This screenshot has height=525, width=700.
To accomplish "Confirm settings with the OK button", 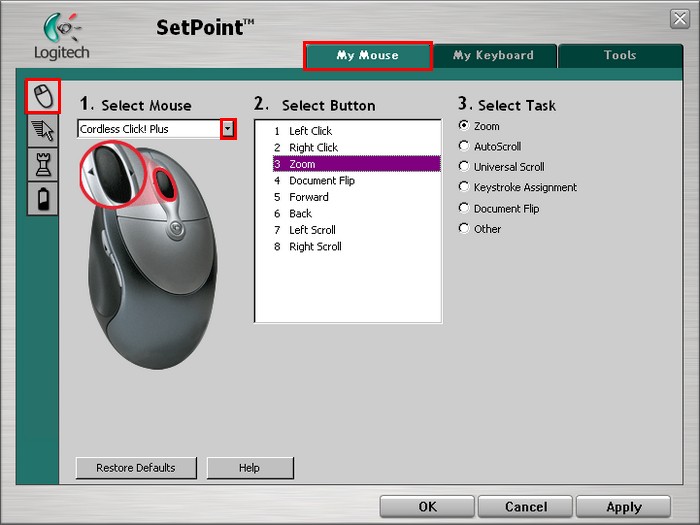I will click(x=427, y=507).
